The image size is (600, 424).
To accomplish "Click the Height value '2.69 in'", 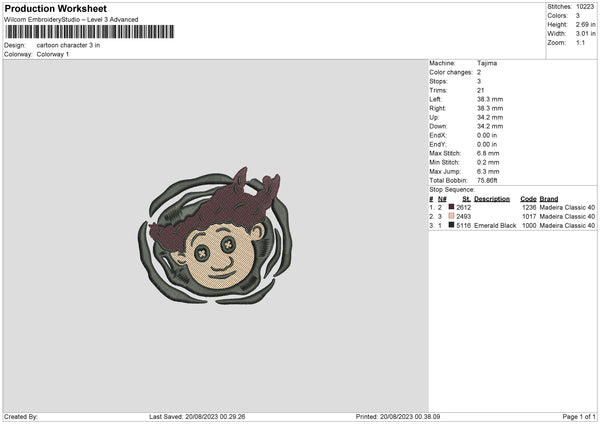I will (585, 24).
